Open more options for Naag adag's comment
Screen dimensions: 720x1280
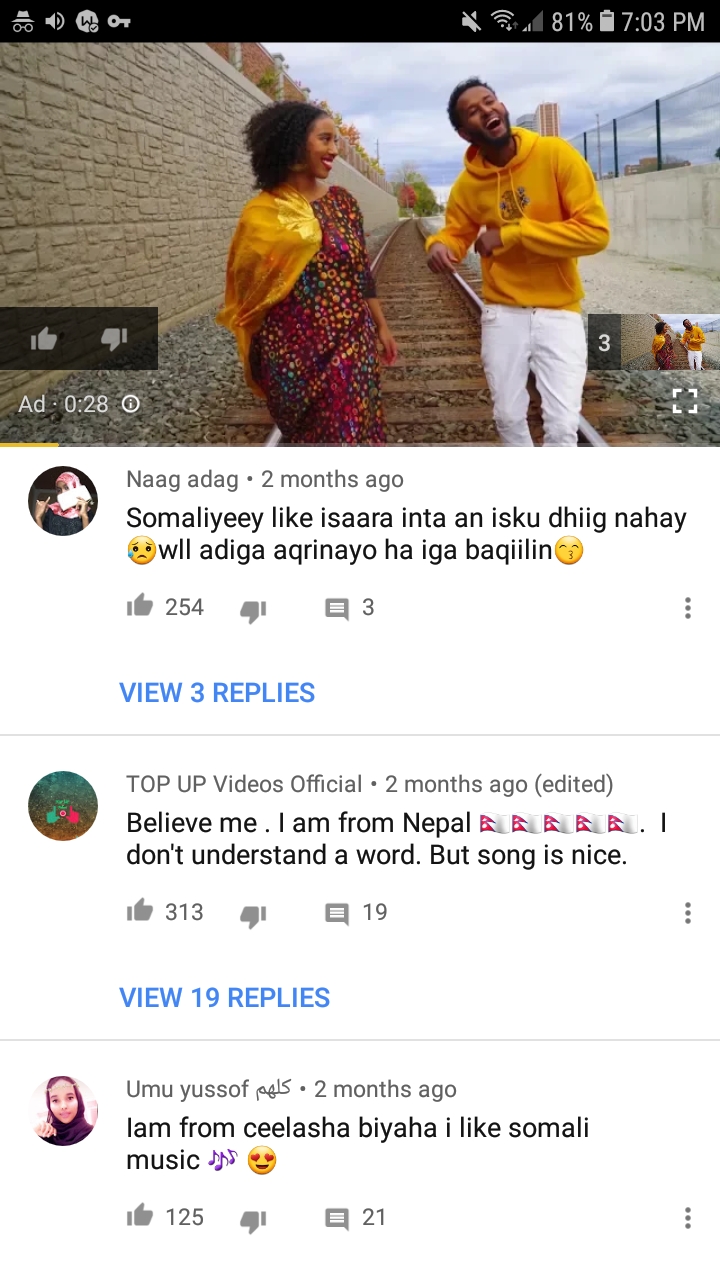coord(687,608)
